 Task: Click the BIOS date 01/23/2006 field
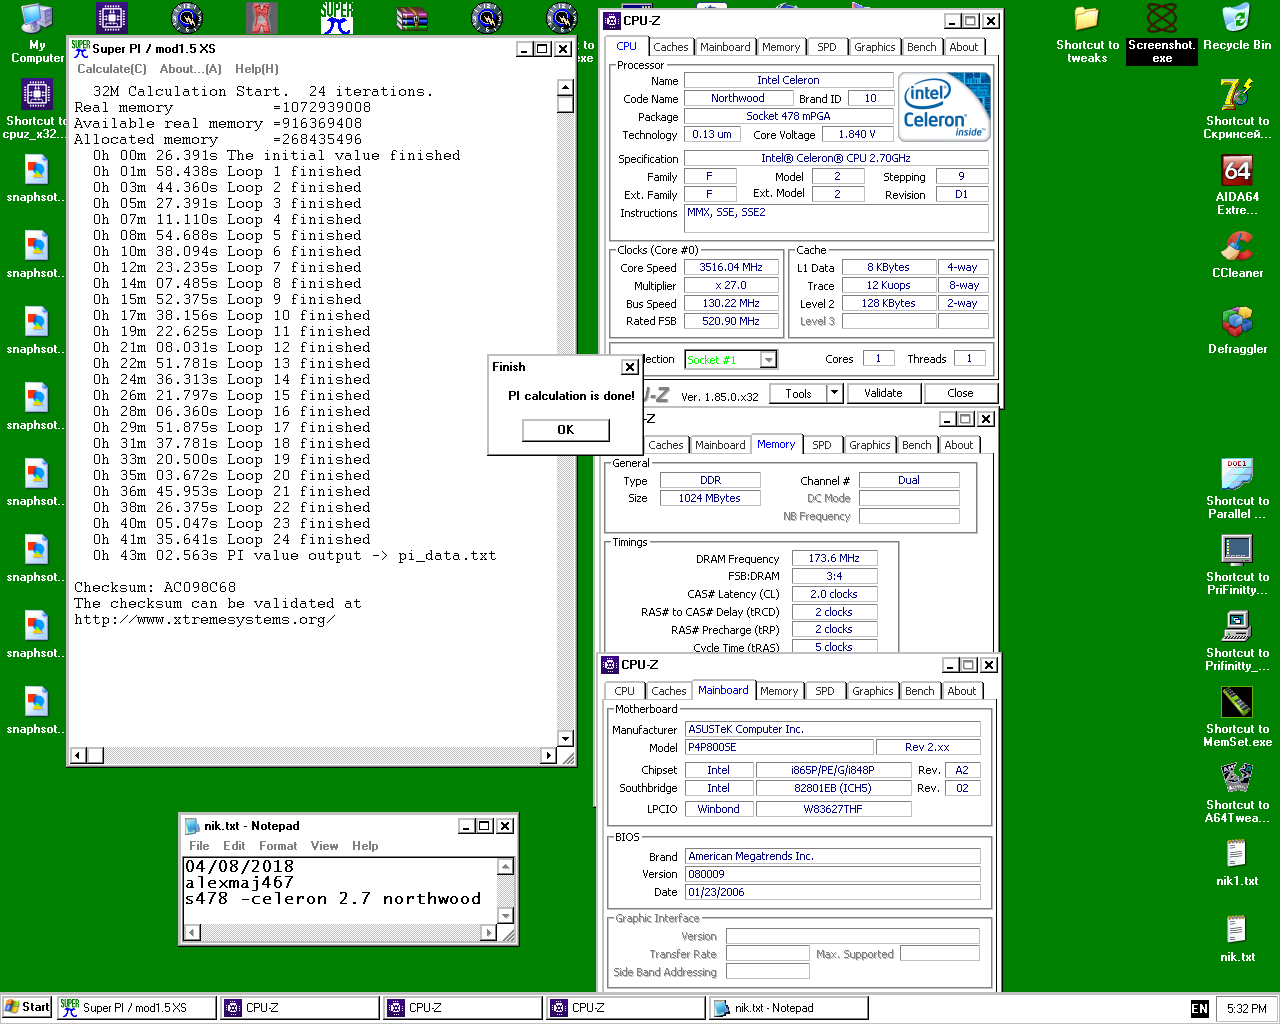(832, 892)
